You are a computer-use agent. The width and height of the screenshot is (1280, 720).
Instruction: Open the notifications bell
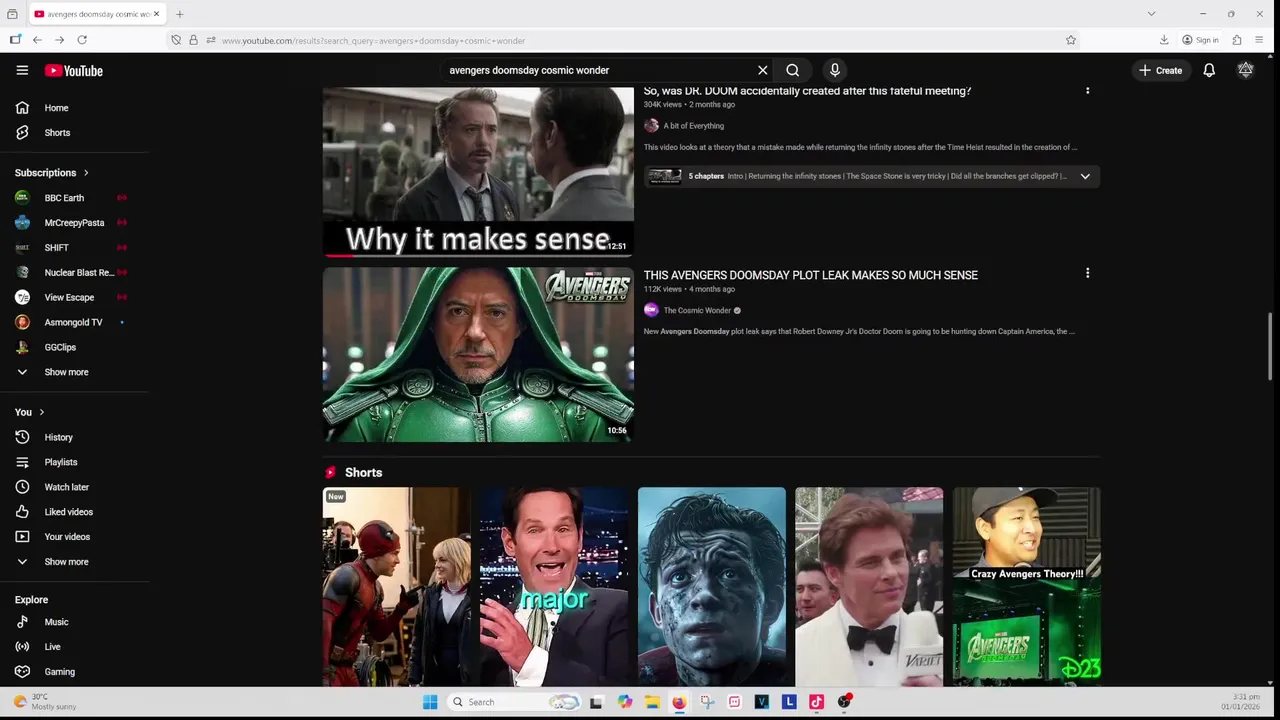tap(1209, 70)
